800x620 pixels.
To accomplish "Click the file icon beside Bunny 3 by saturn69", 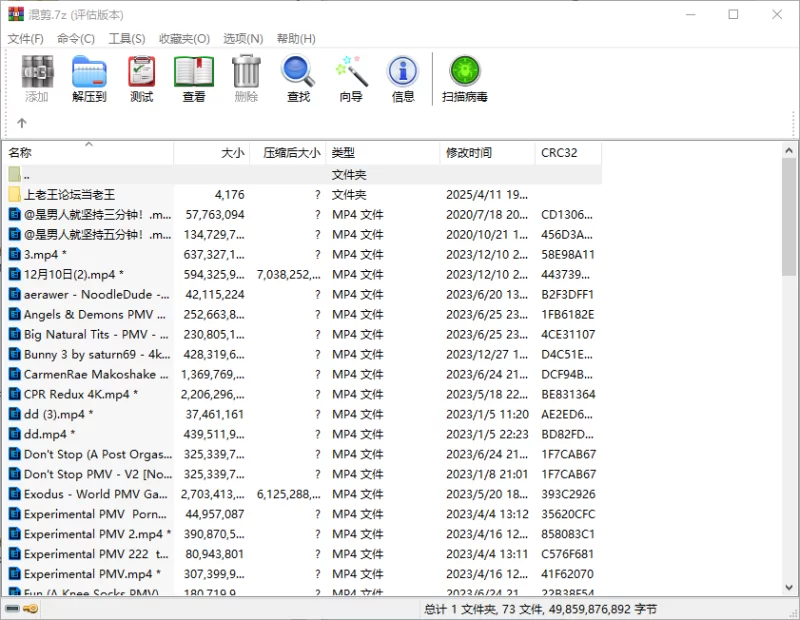I will coord(15,354).
